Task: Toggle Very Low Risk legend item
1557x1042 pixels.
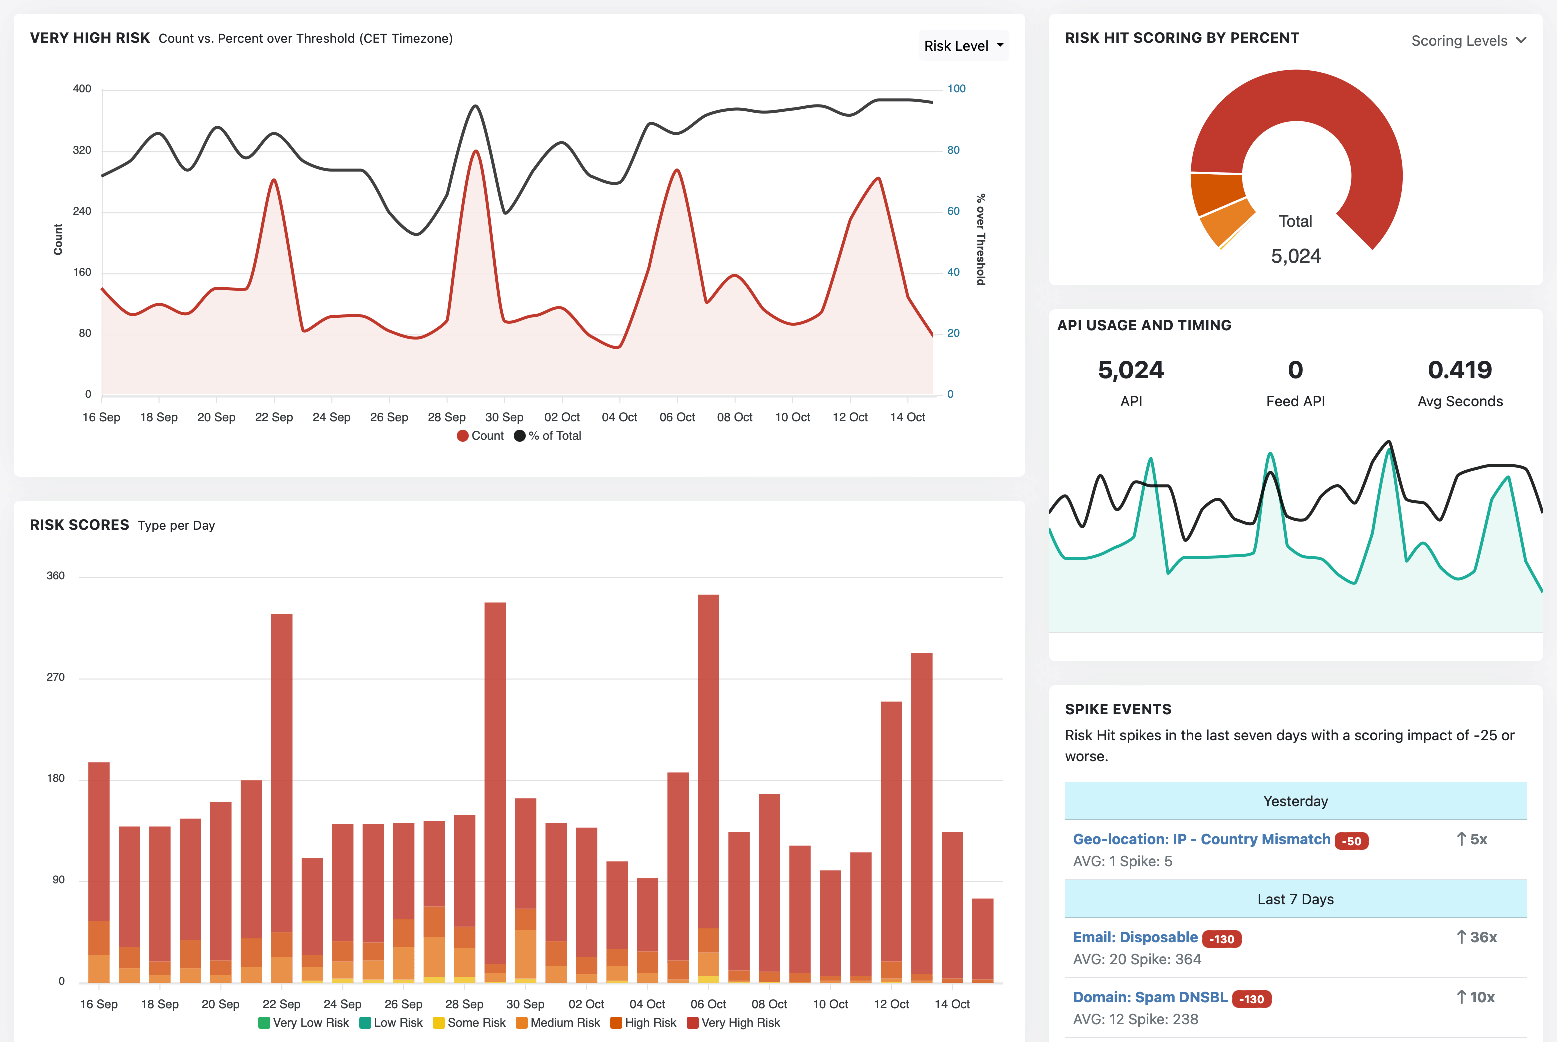Action: point(304,1023)
